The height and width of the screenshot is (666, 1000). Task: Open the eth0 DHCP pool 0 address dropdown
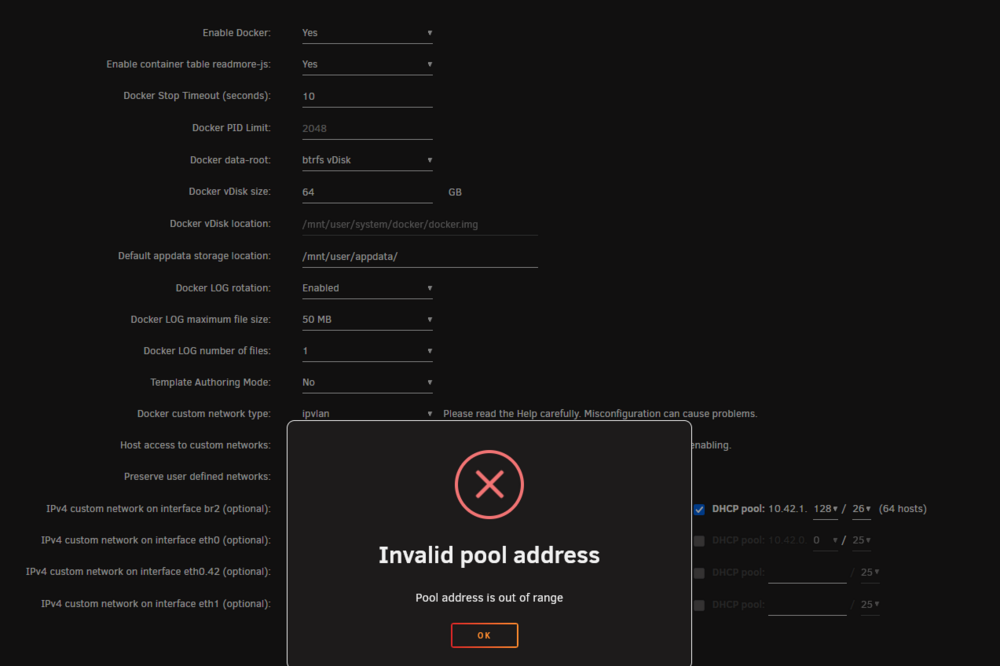(825, 540)
